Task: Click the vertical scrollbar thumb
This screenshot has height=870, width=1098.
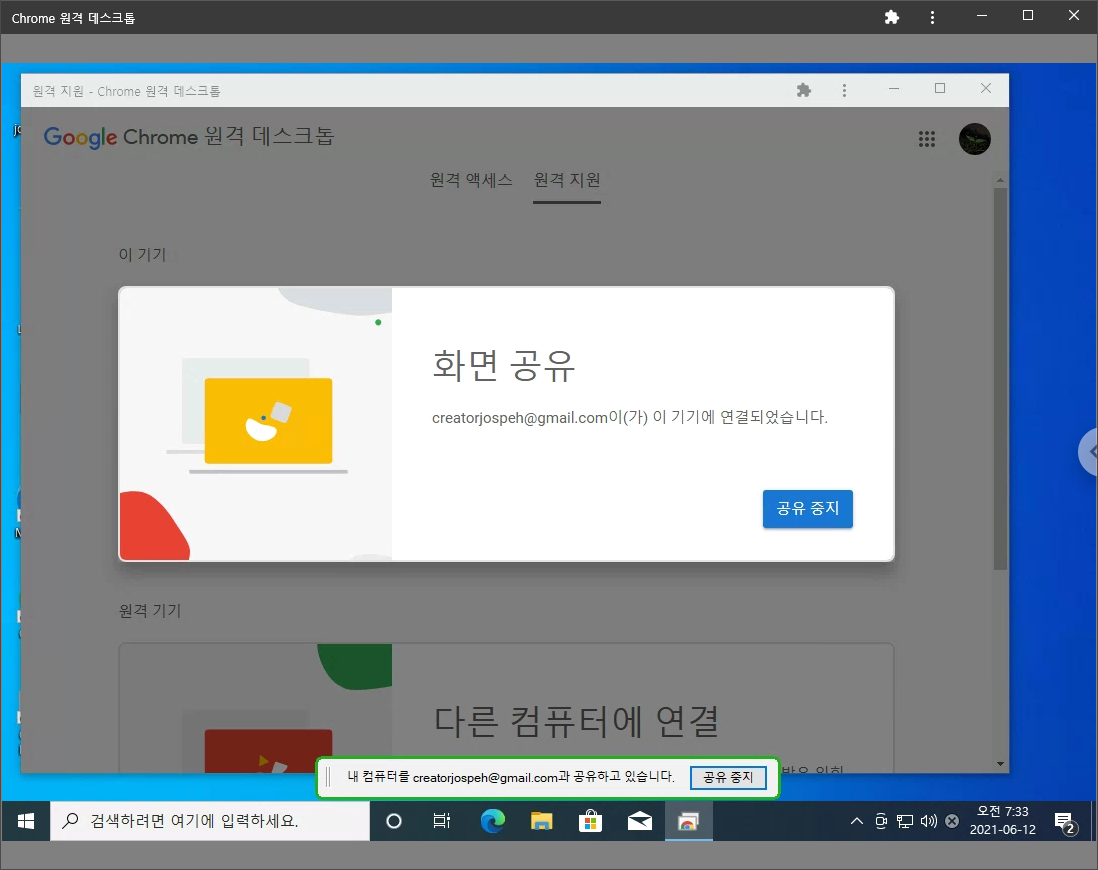Action: point(1000,378)
